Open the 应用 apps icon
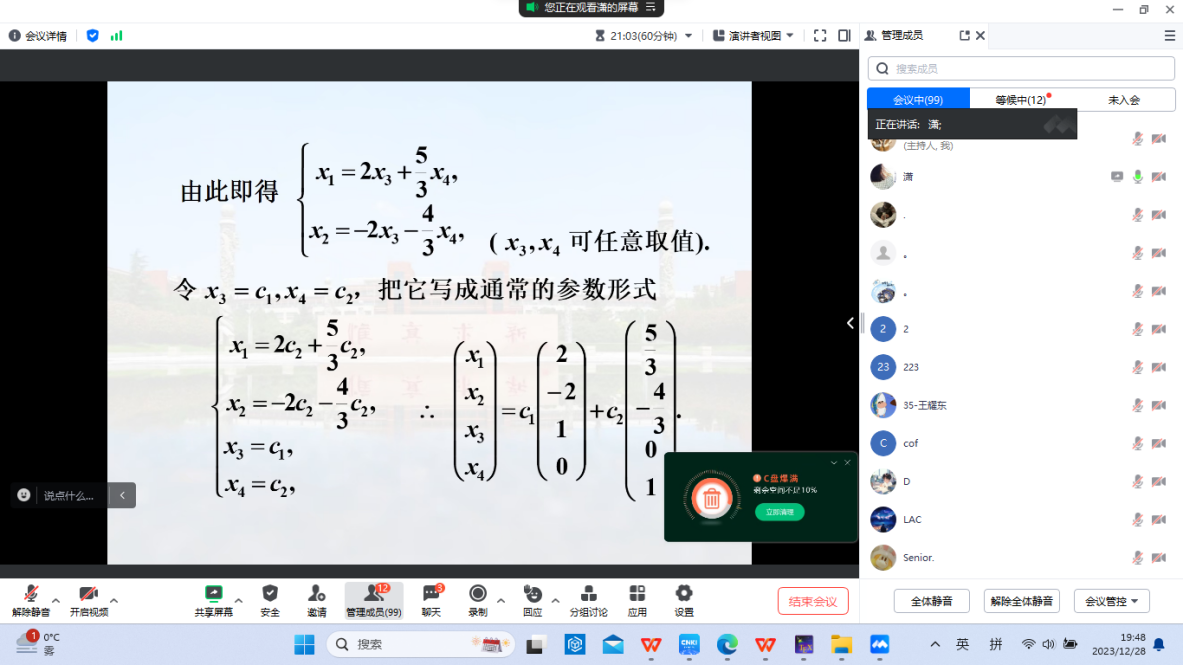The image size is (1183, 665). 637,594
